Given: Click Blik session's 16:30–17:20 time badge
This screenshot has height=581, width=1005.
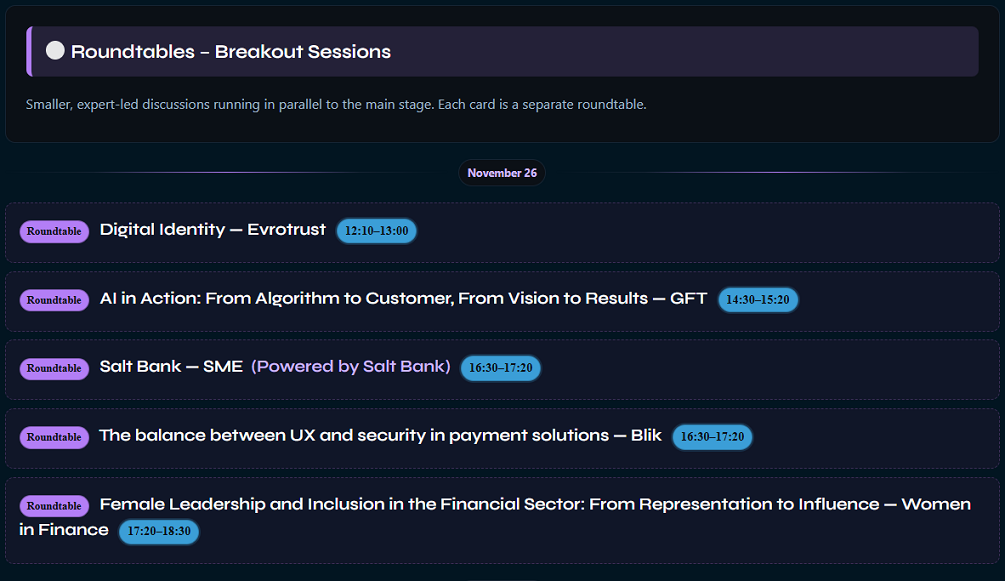Looking at the screenshot, I should [712, 437].
